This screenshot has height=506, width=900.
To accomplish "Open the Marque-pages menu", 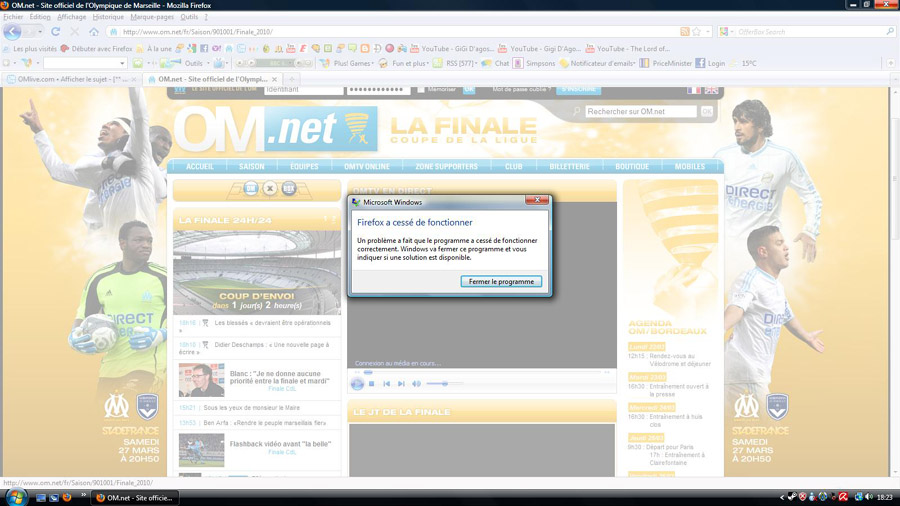I will (152, 17).
